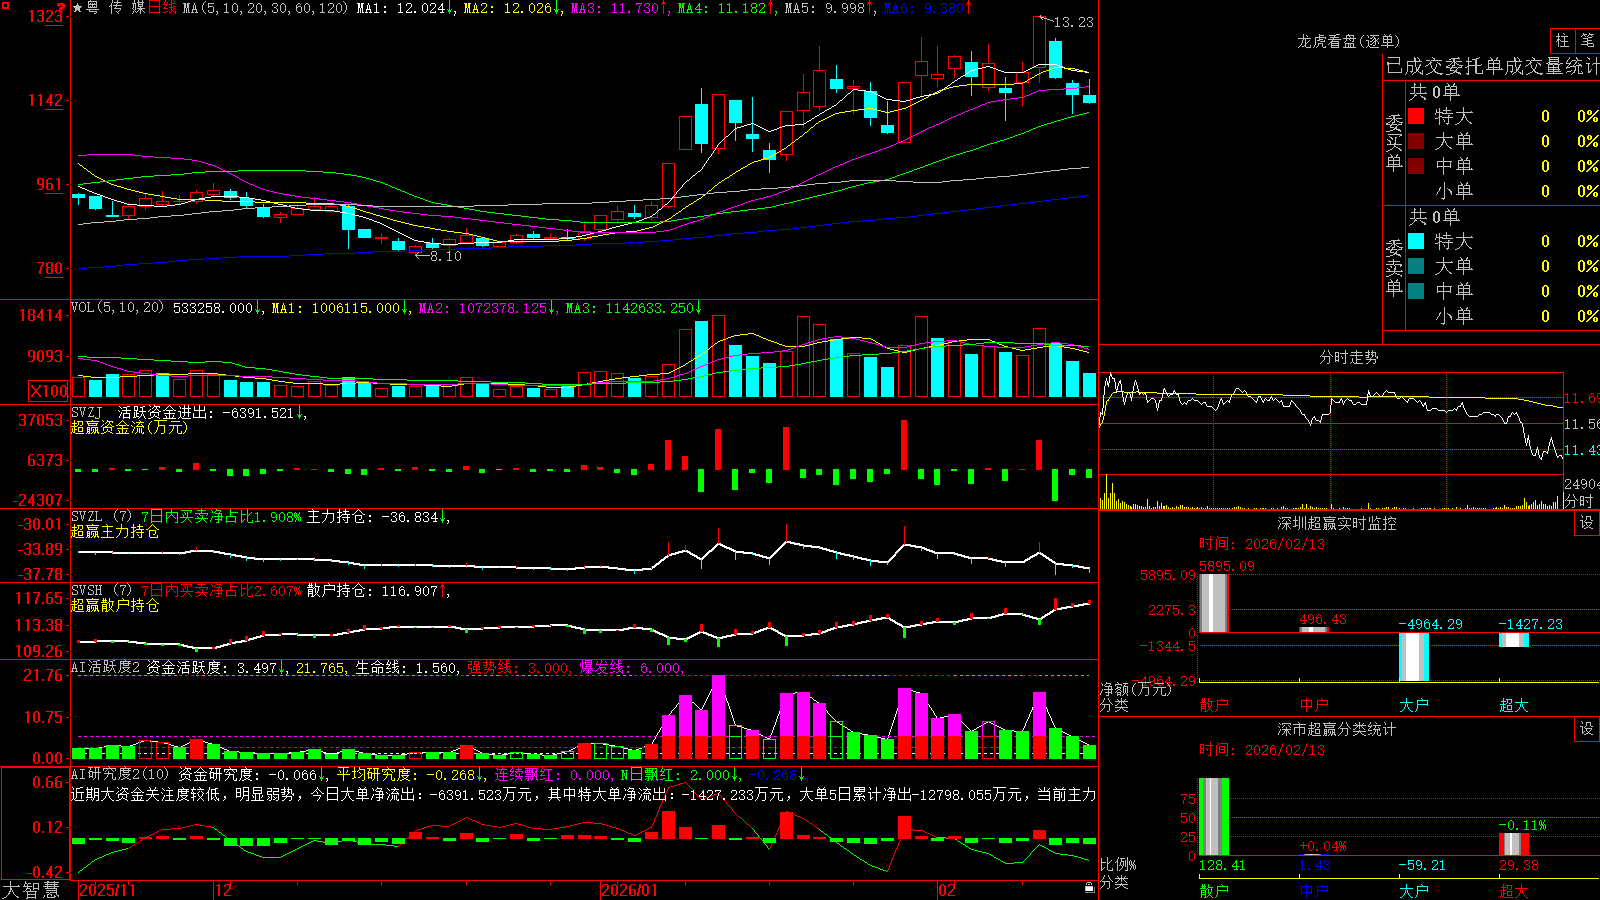Click the dark red 中单 buy-order swatch
The image size is (1600, 900).
coord(1416,166)
